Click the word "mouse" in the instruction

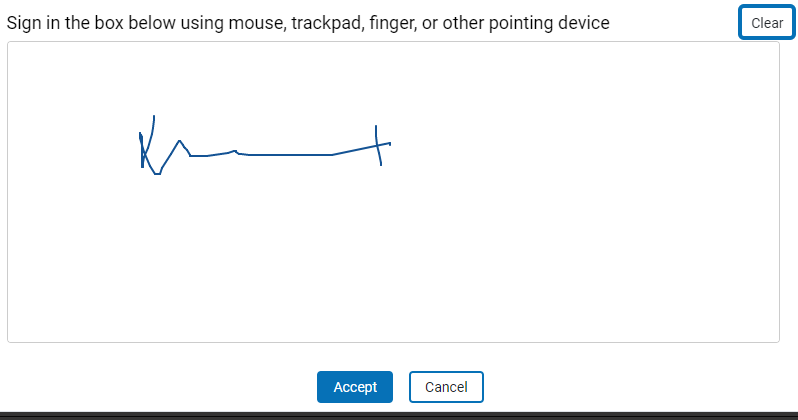coord(256,23)
